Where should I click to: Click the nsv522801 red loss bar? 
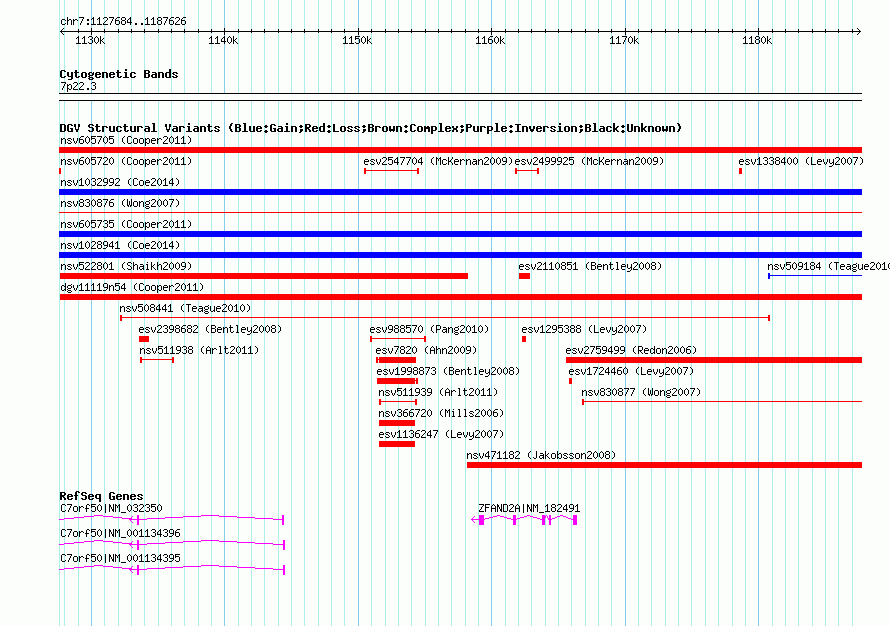pyautogui.click(x=264, y=276)
